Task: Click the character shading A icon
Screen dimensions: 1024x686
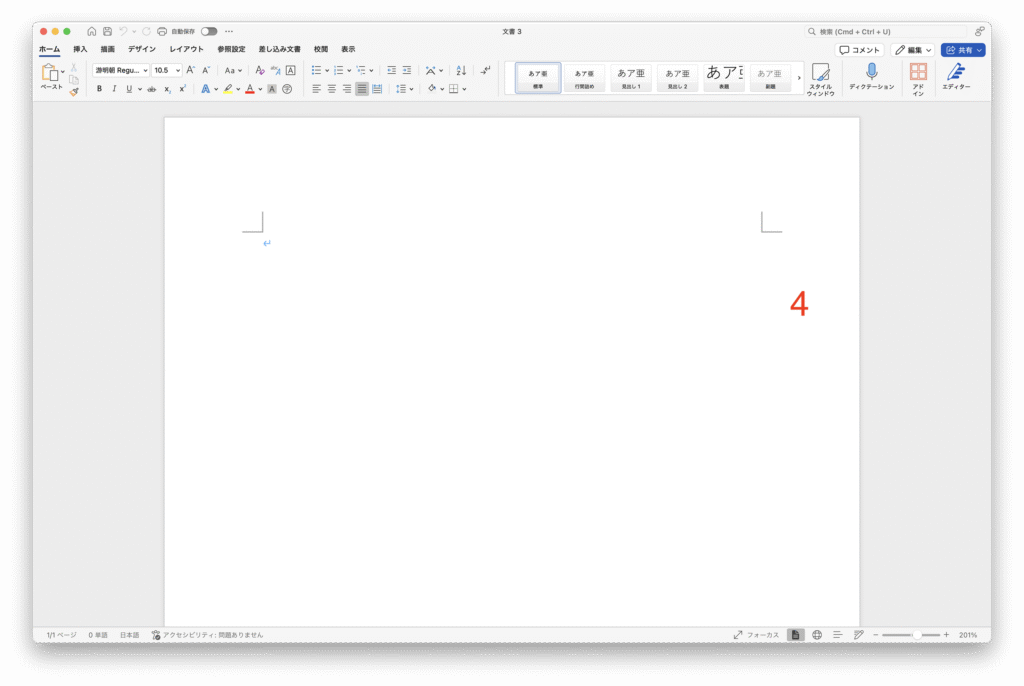Action: coord(272,89)
